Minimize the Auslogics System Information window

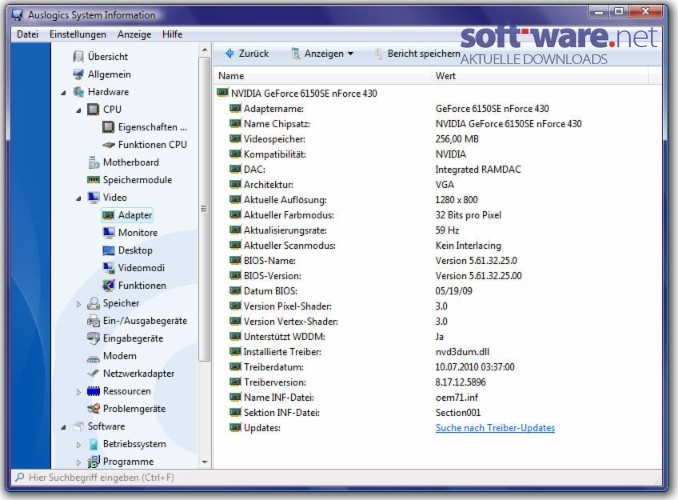tap(599, 12)
